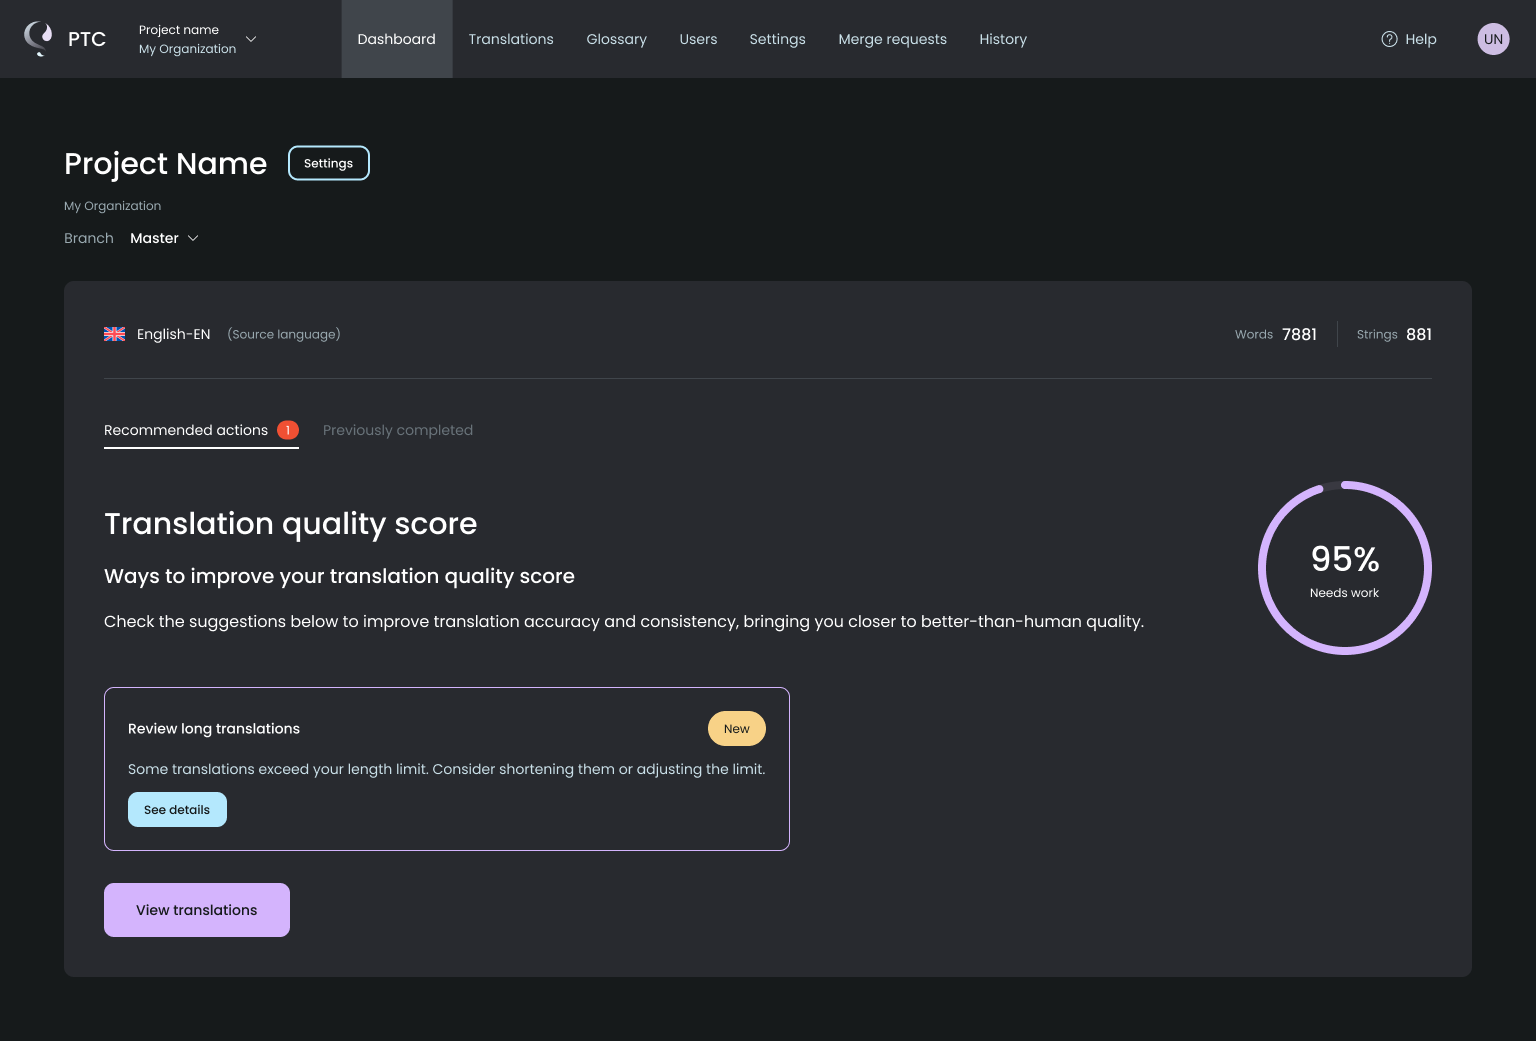Image resolution: width=1536 pixels, height=1041 pixels.
Task: Click the PTC logo icon
Action: pos(39,38)
